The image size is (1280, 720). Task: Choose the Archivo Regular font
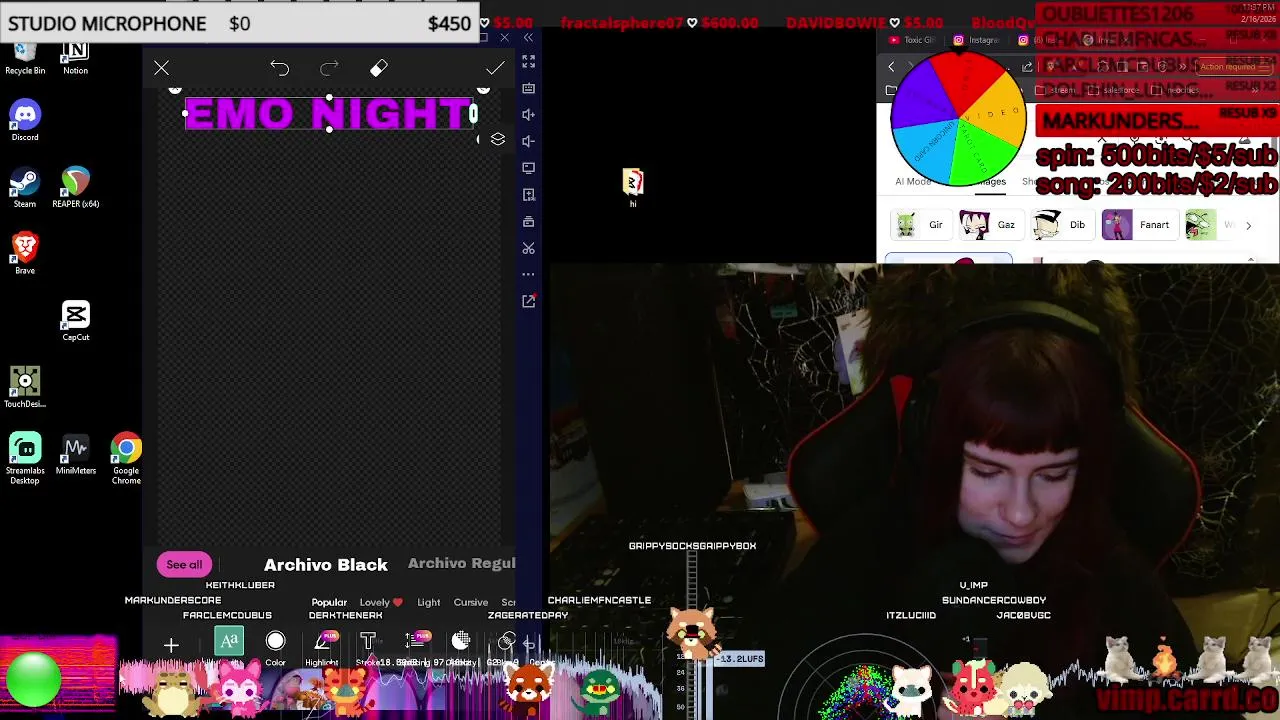point(462,564)
